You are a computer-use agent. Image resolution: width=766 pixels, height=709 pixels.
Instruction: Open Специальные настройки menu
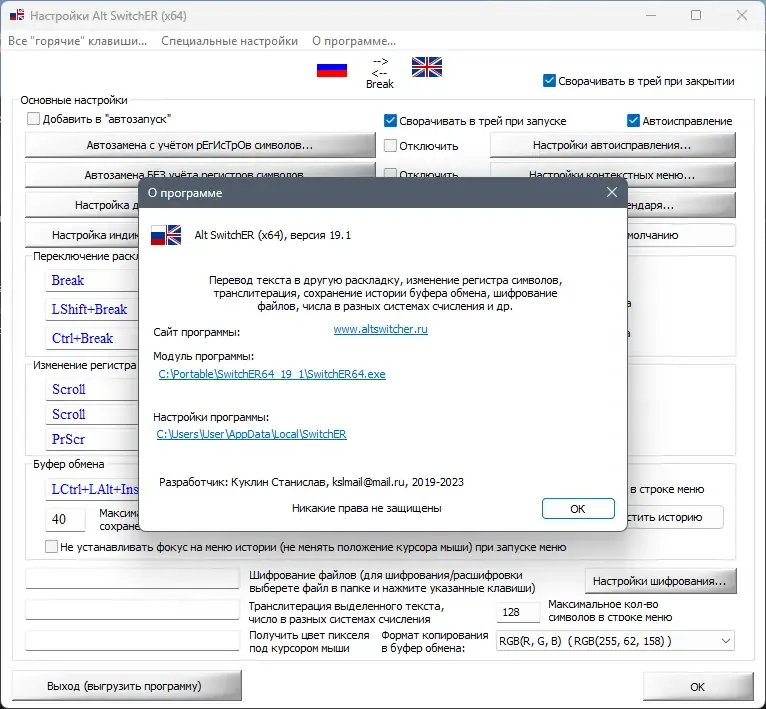(x=229, y=41)
